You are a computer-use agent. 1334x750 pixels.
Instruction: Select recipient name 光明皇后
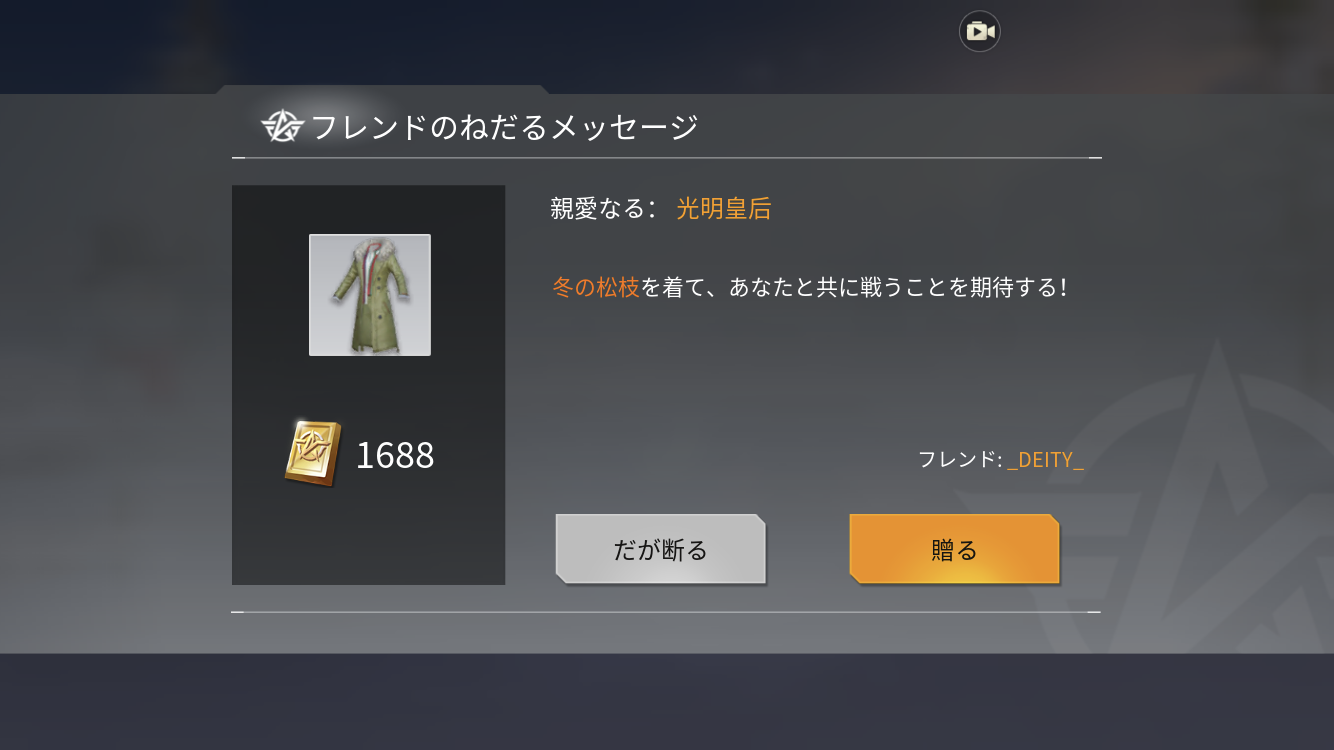pyautogui.click(x=724, y=209)
